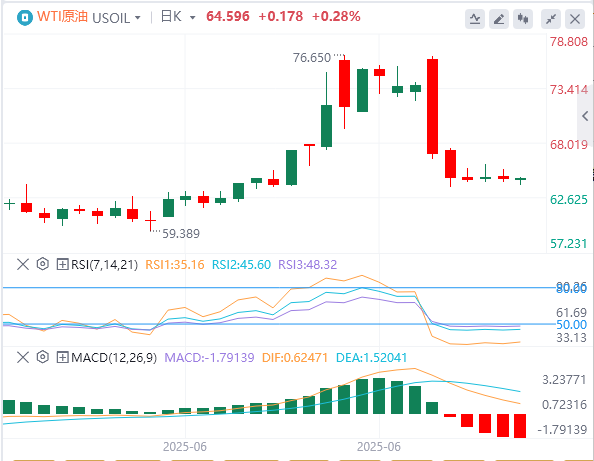594x461 pixels.
Task: Open MACD indicator settings hexagon icon
Action: 43,357
